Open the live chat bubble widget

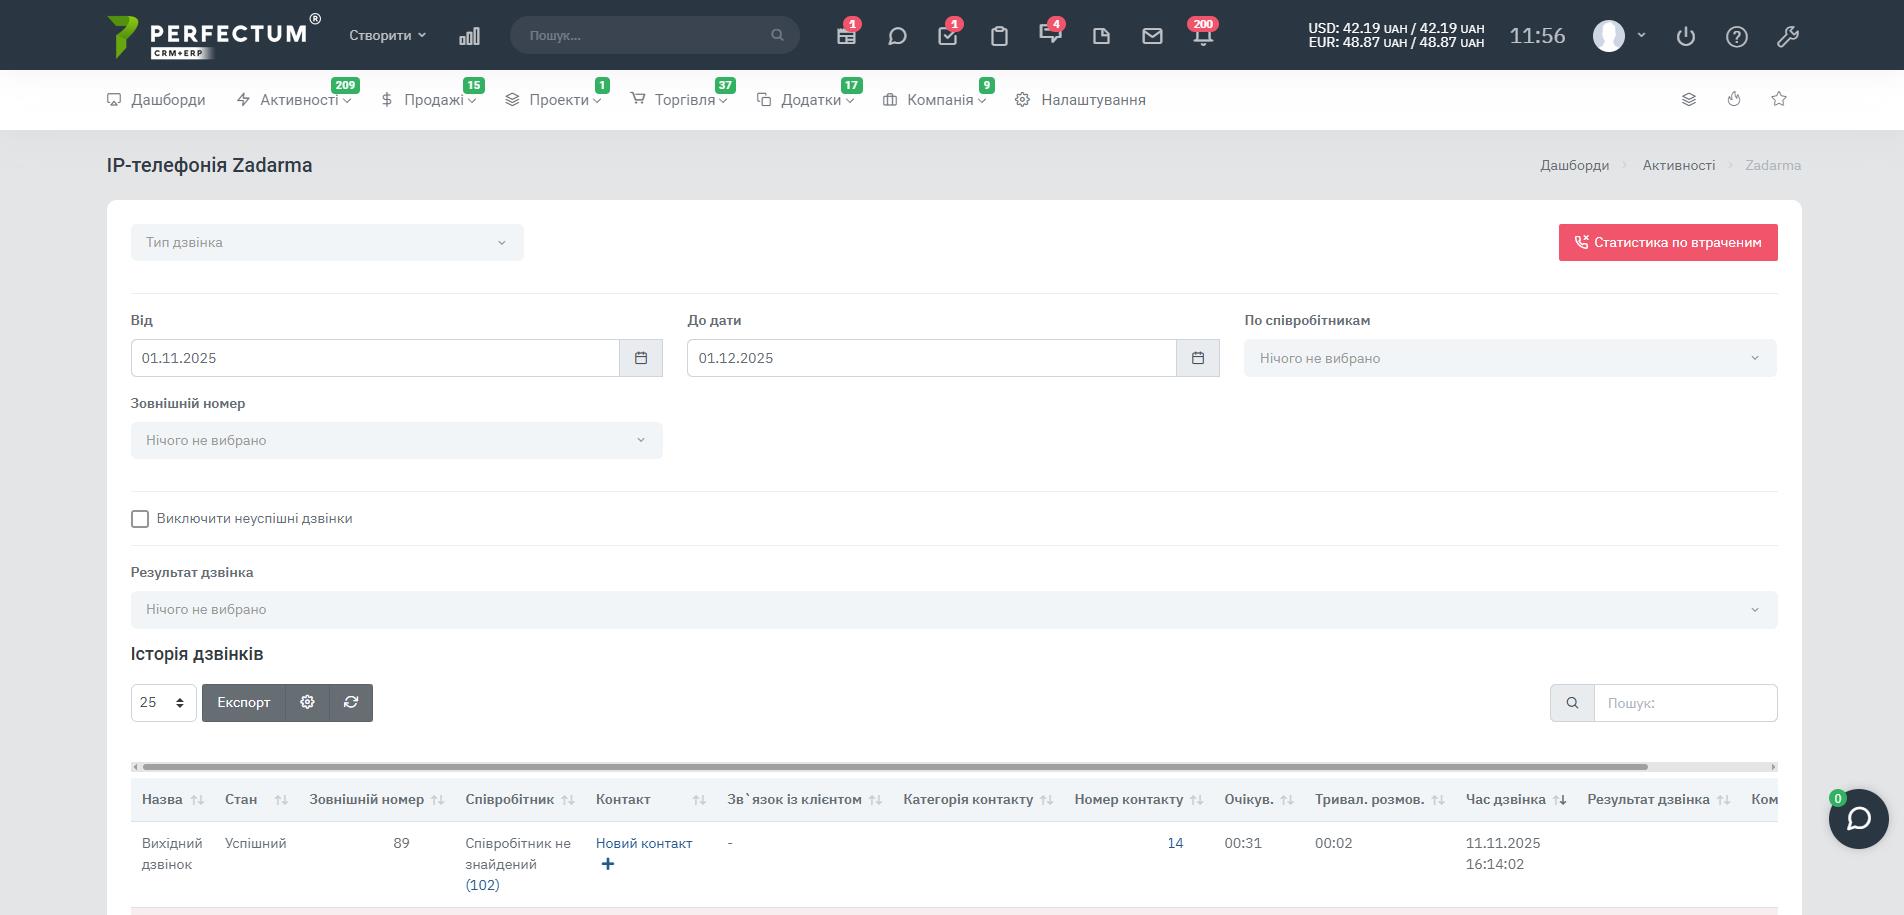pos(1858,819)
